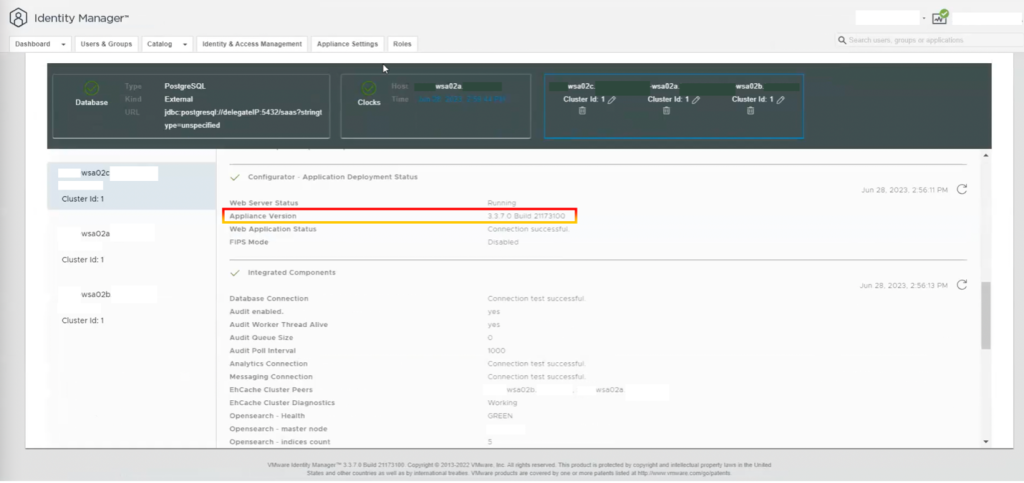This screenshot has height=483, width=1024.
Task: Switch to Identity & Access Management tab
Action: (x=251, y=44)
